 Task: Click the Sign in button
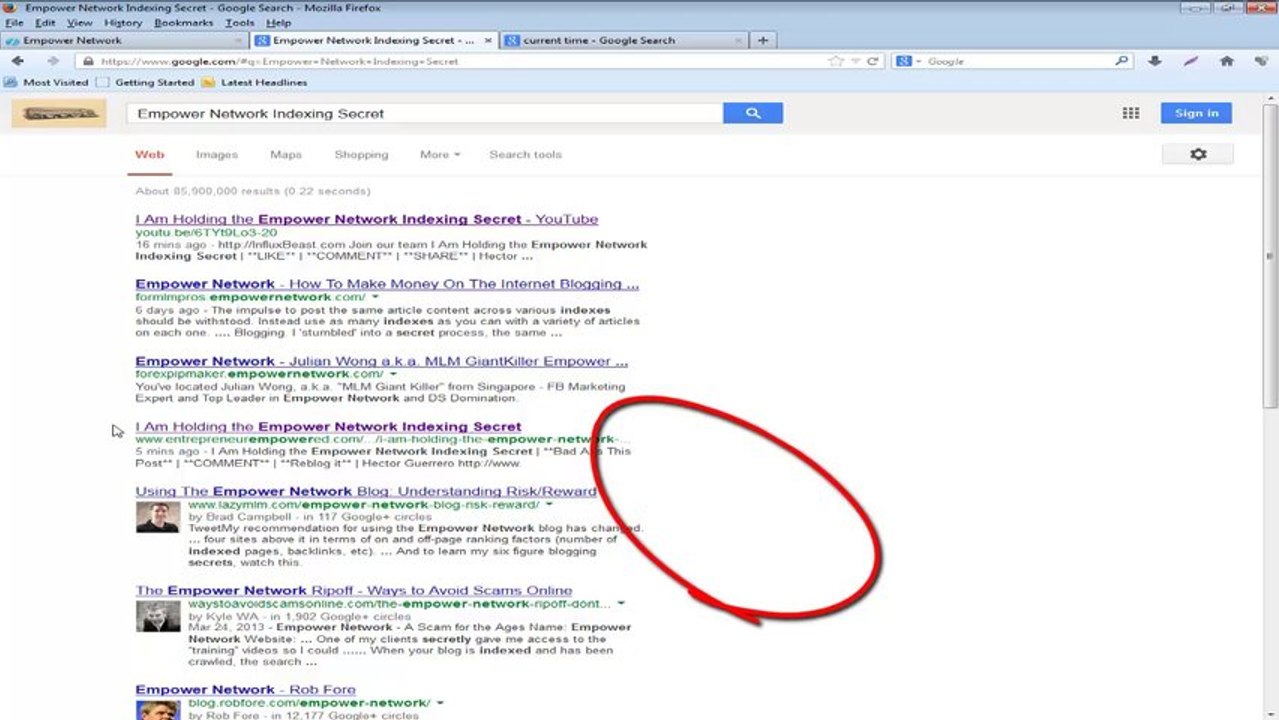pos(1196,113)
